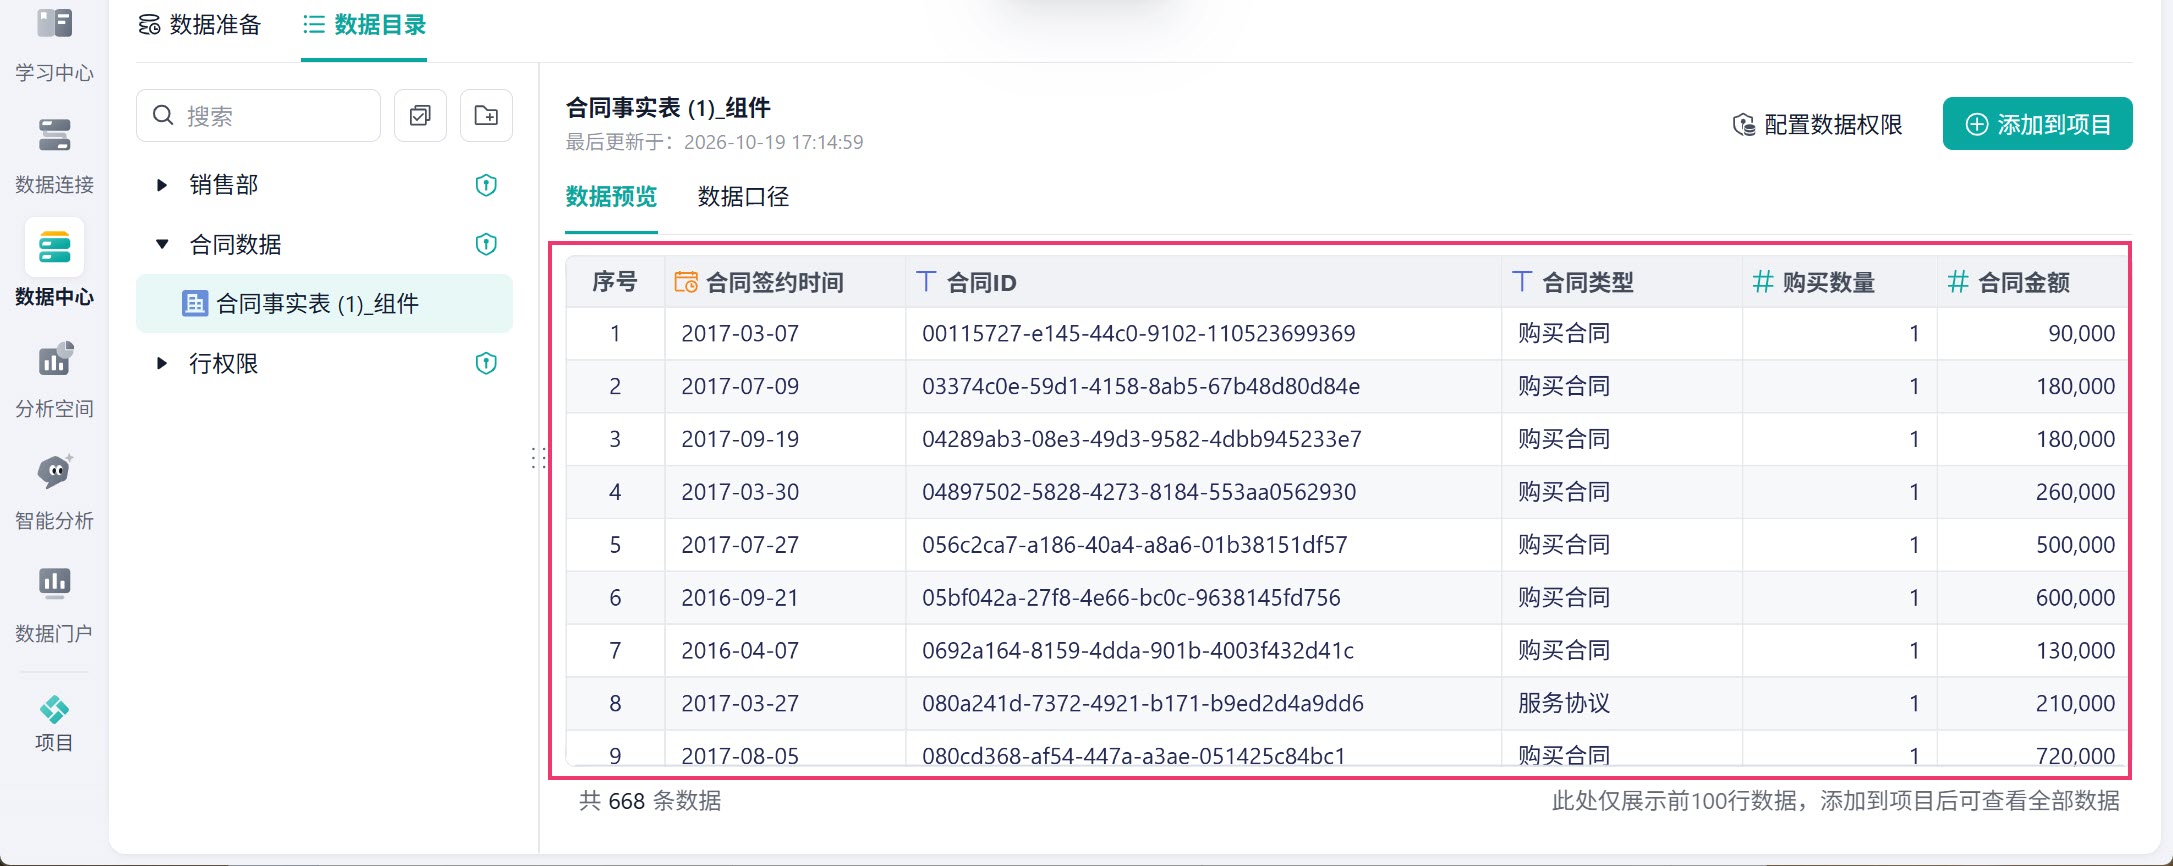Select the 数据预览 tab
This screenshot has width=2173, height=866.
611,197
